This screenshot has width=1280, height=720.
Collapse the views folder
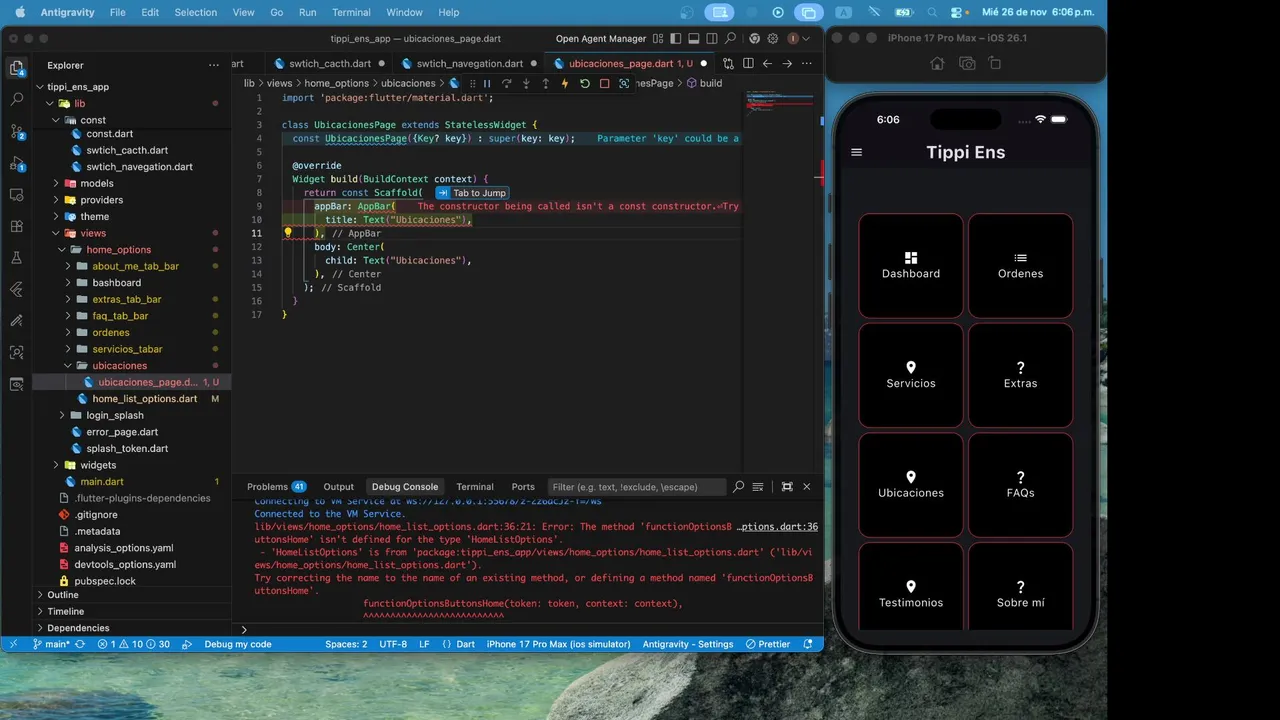pos(93,233)
